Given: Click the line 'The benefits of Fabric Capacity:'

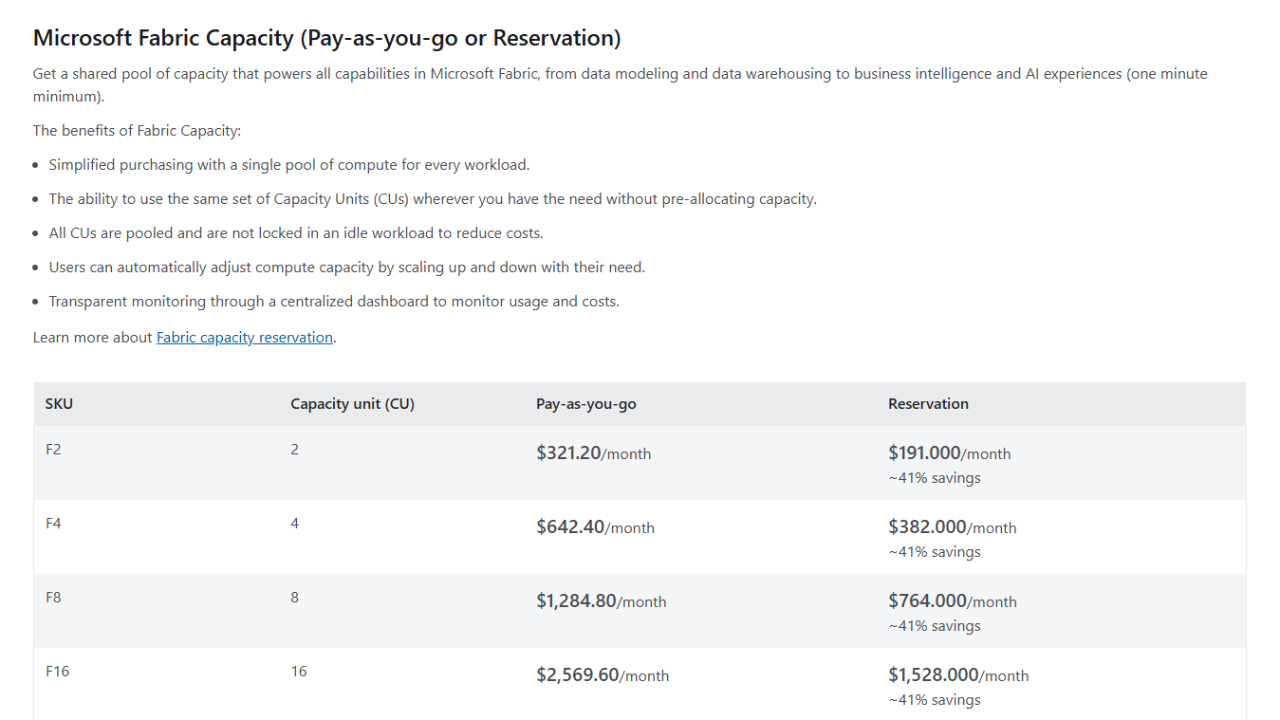Looking at the screenshot, I should coord(137,131).
